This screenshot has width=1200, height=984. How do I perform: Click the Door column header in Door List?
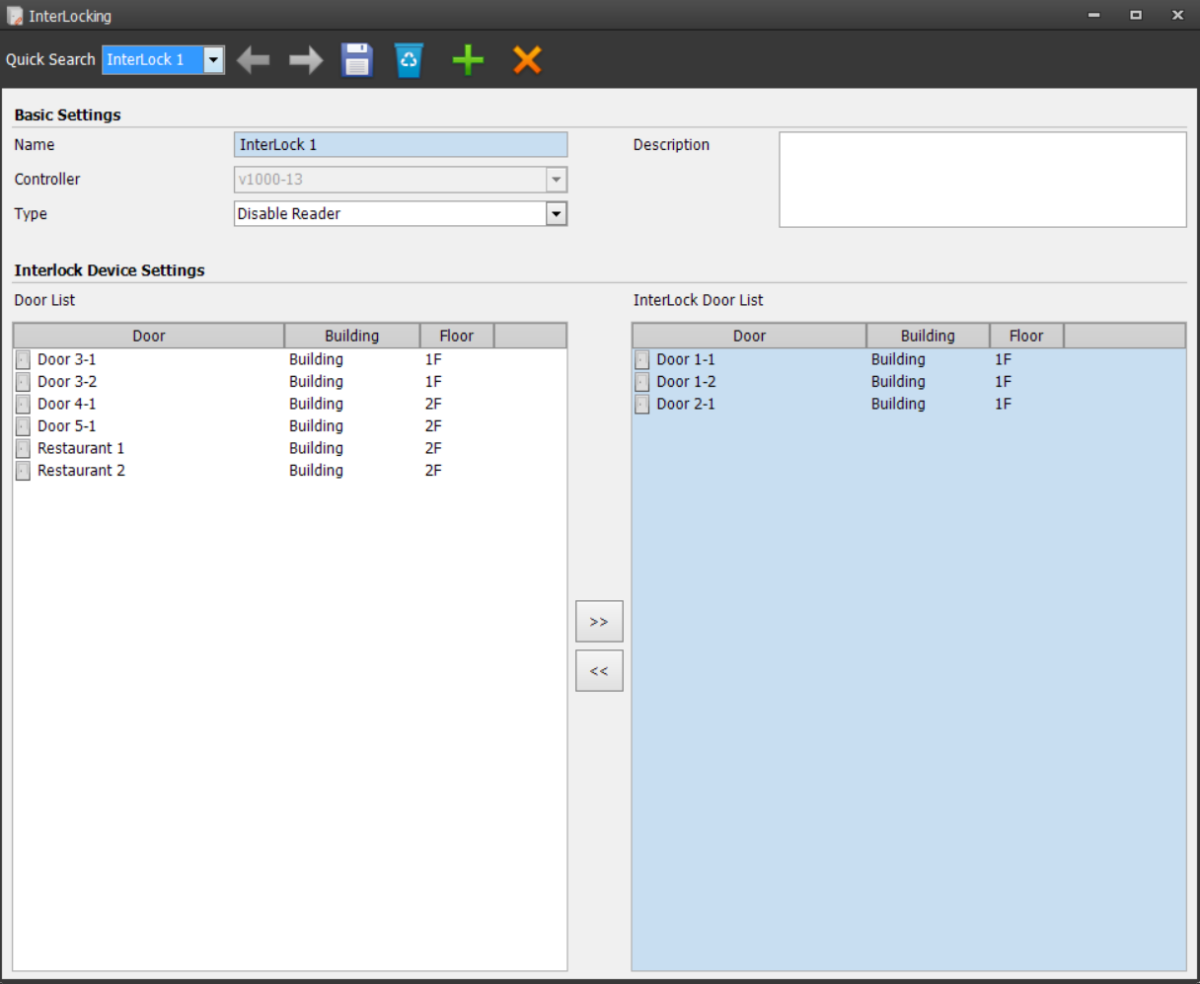(148, 335)
